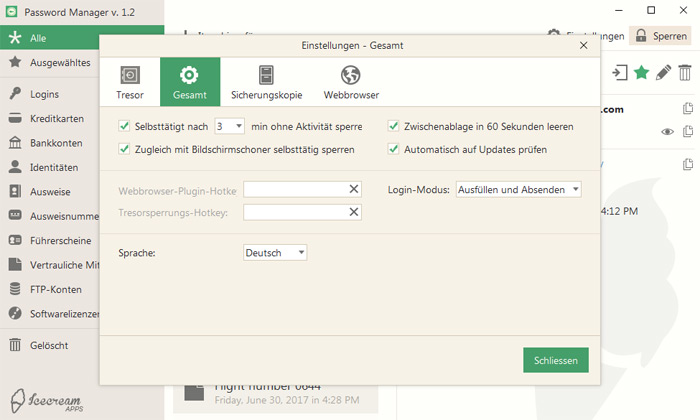Screen dimensions: 700x420
Task: Click the delete trash icon in toolbar
Action: tap(685, 72)
